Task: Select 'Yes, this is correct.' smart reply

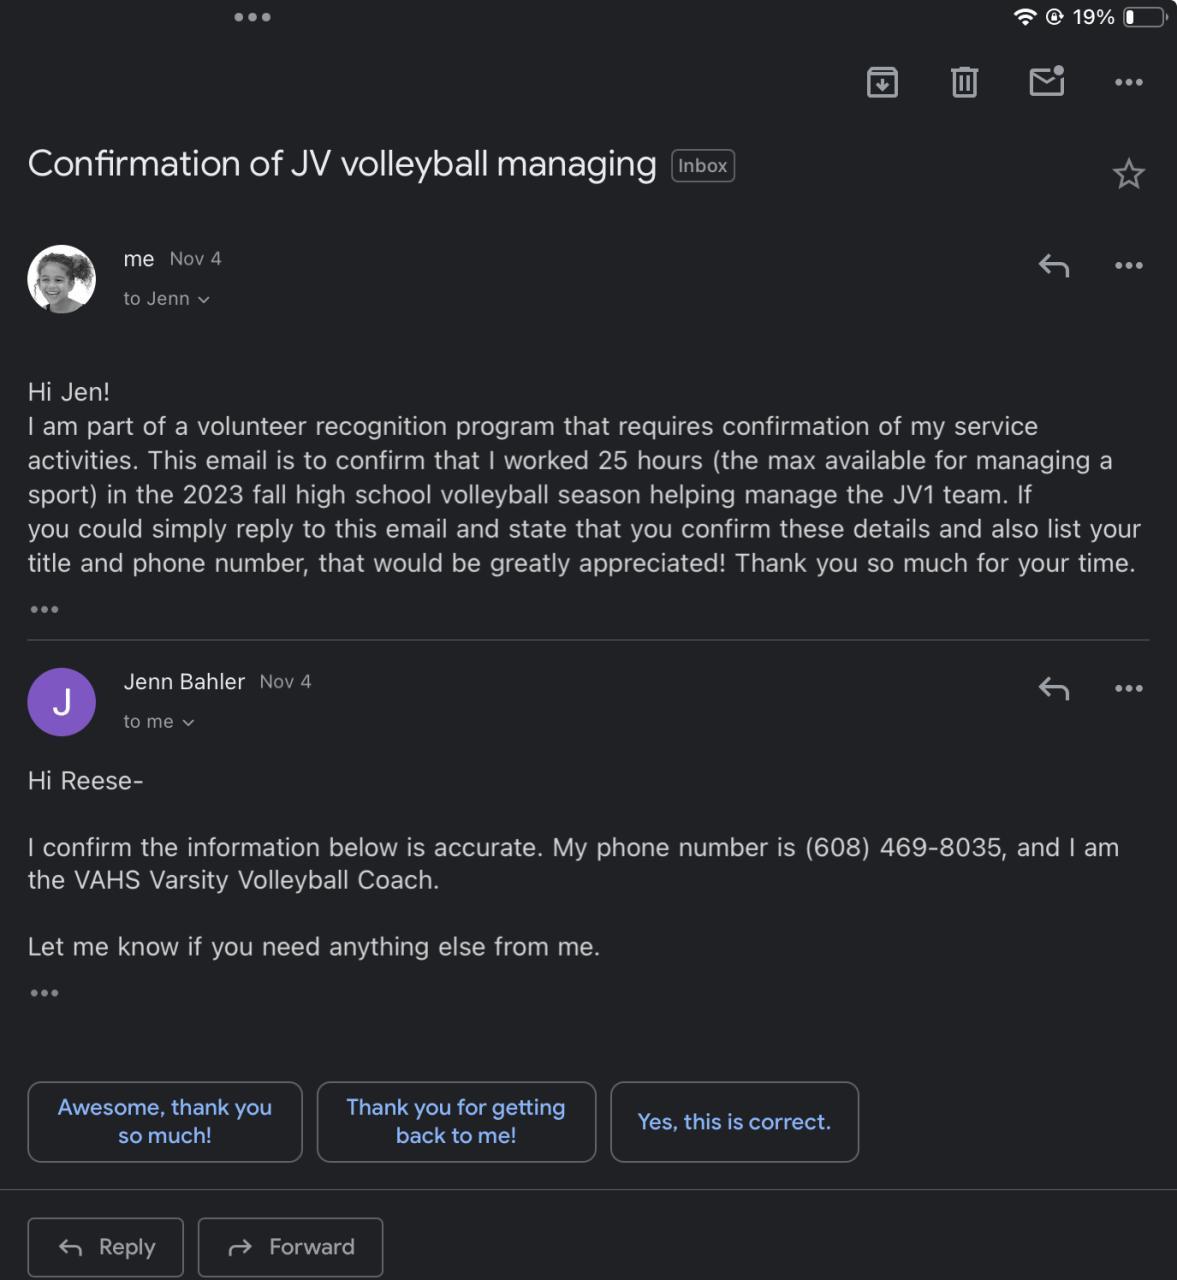Action: coord(734,1121)
